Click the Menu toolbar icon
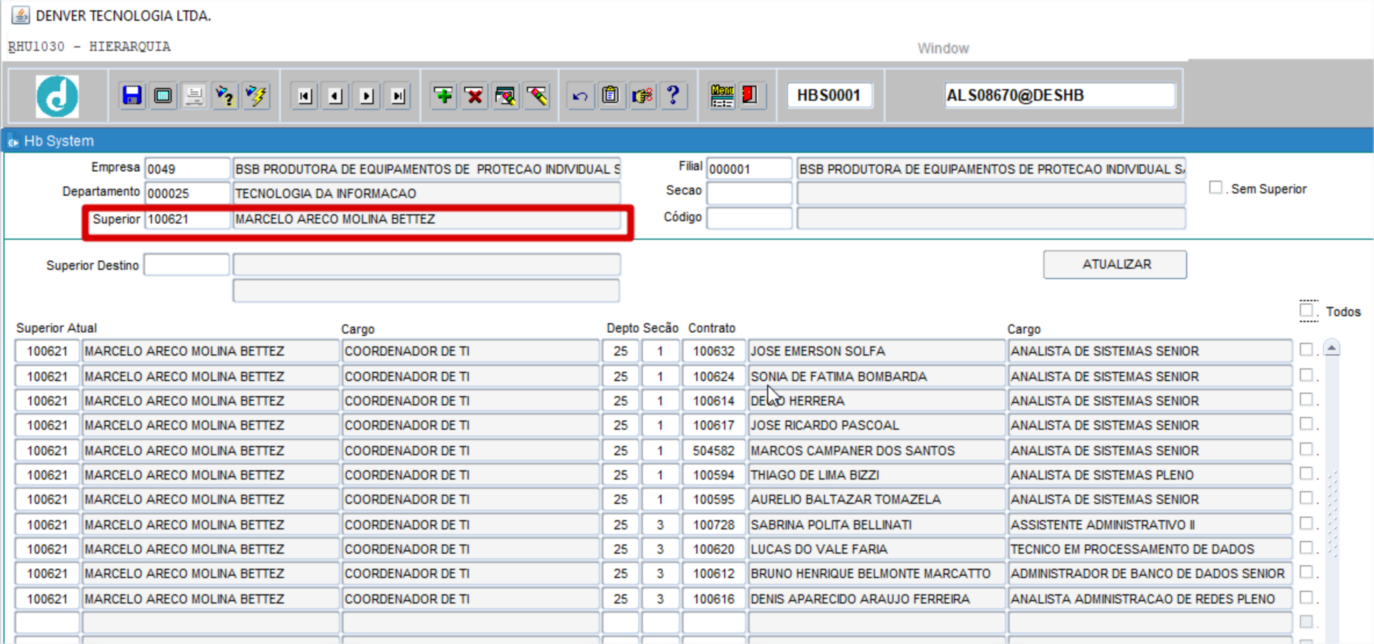Image resolution: width=1374 pixels, height=644 pixels. pos(722,96)
